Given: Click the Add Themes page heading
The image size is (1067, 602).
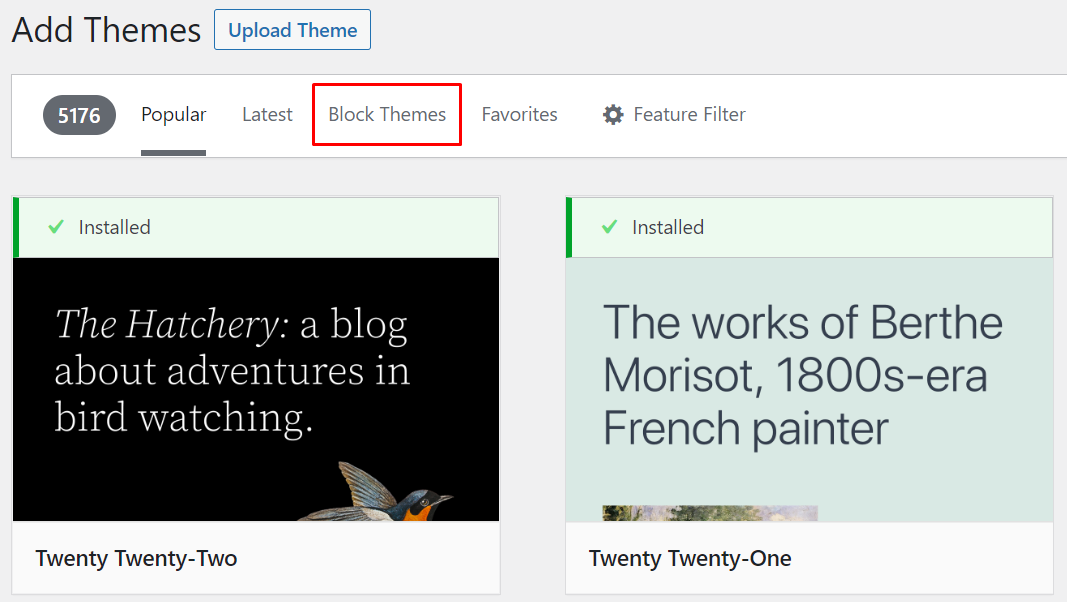Looking at the screenshot, I should click(105, 30).
